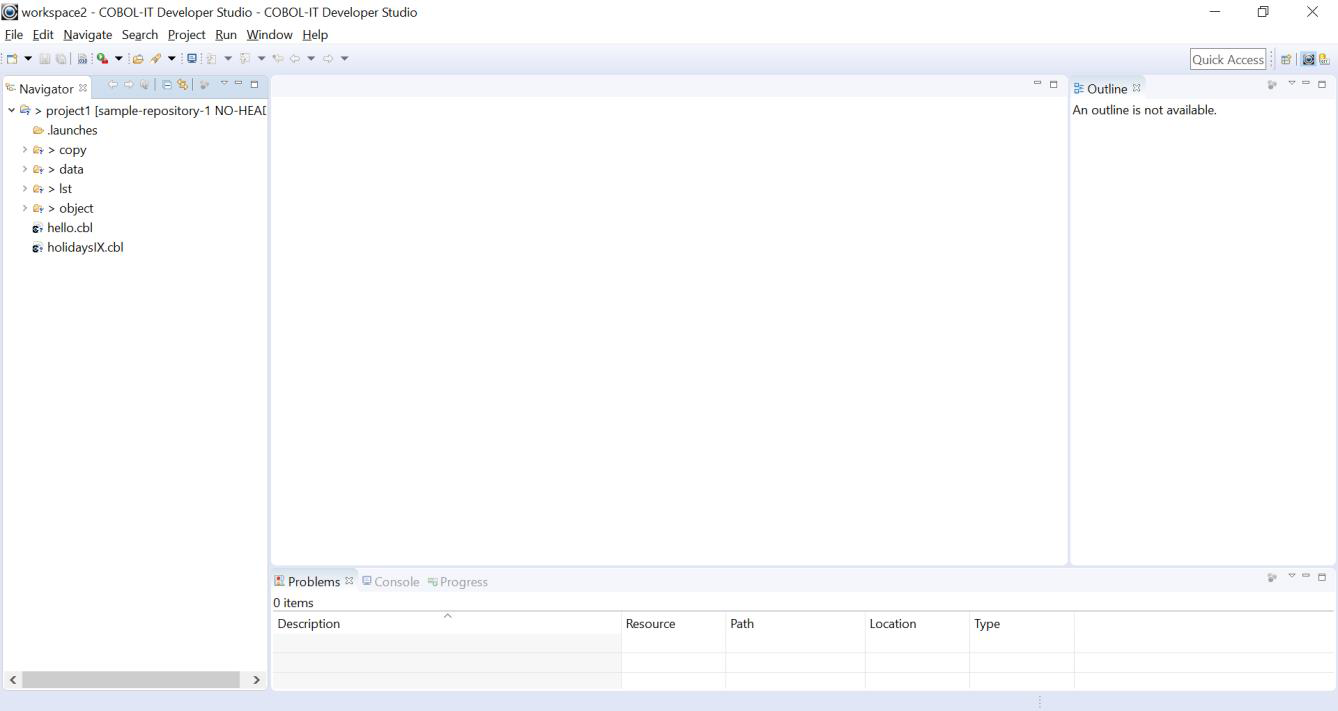Click the New wizard icon
The width and height of the screenshot is (1338, 711).
13,57
